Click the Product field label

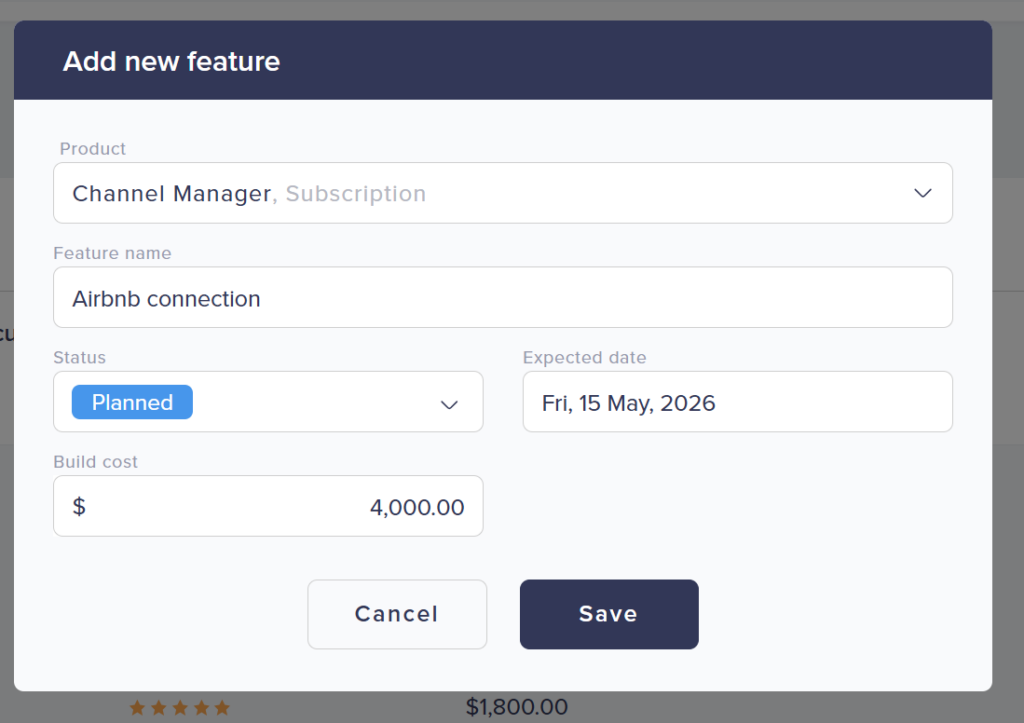[93, 149]
